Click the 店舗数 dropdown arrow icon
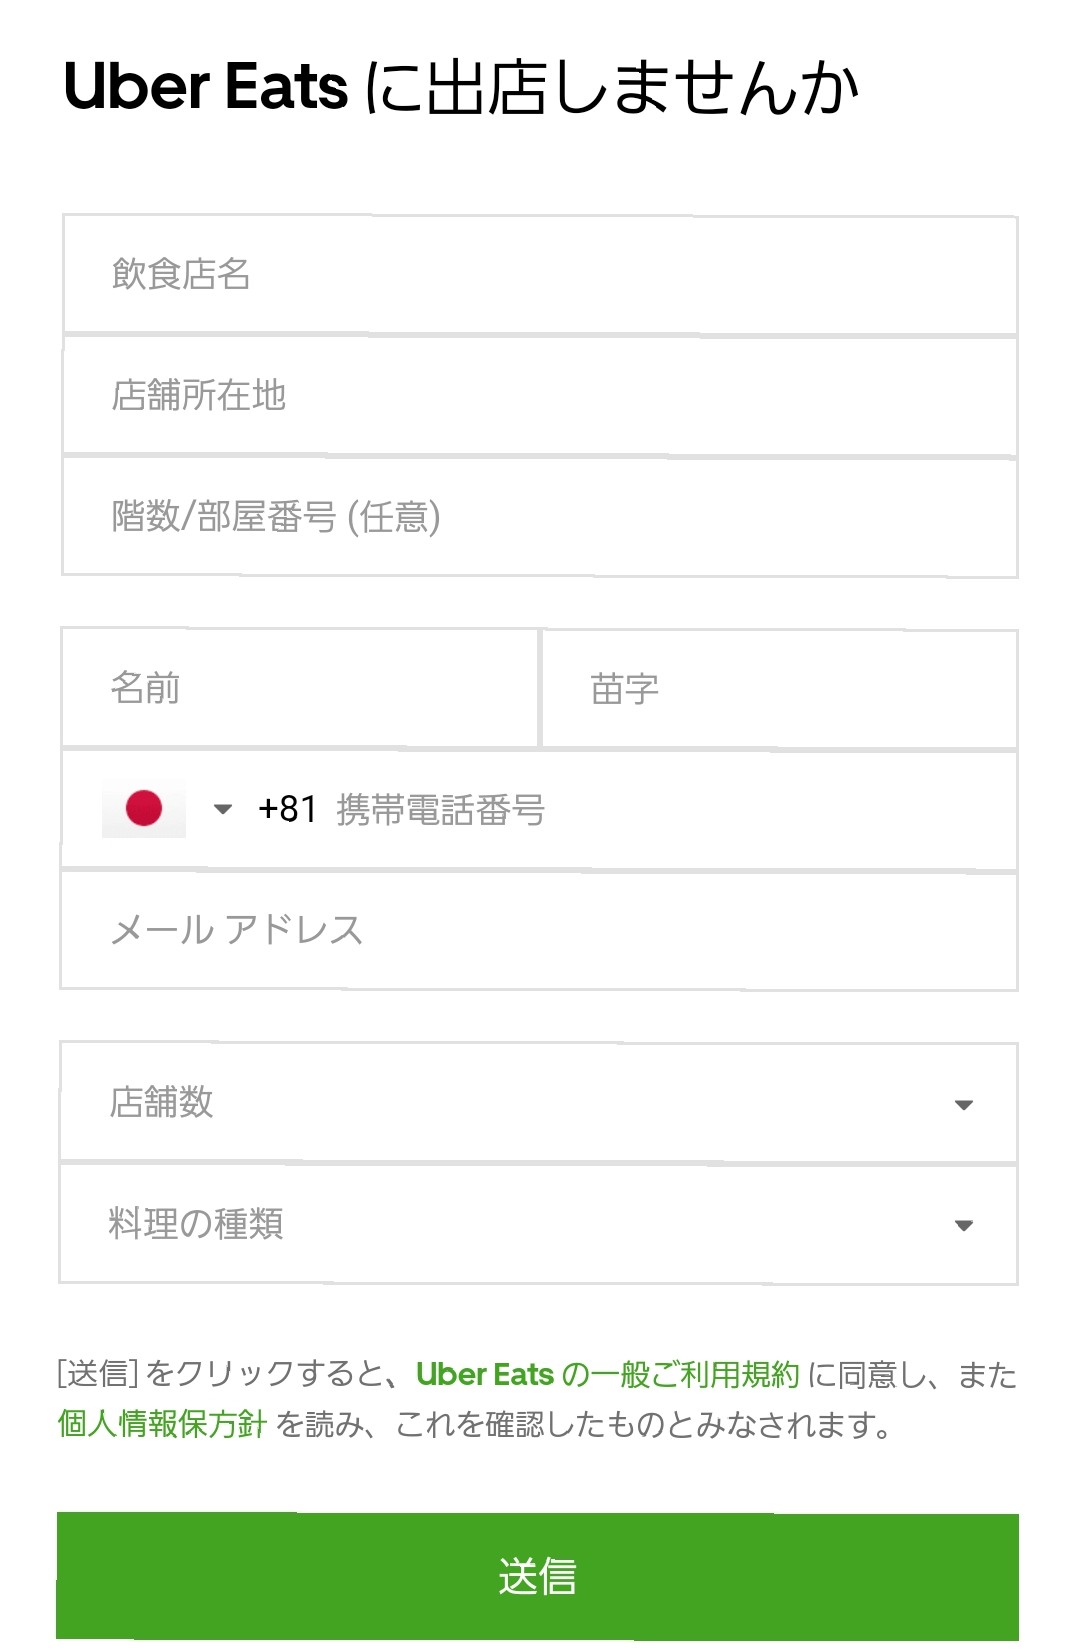 [x=964, y=1105]
